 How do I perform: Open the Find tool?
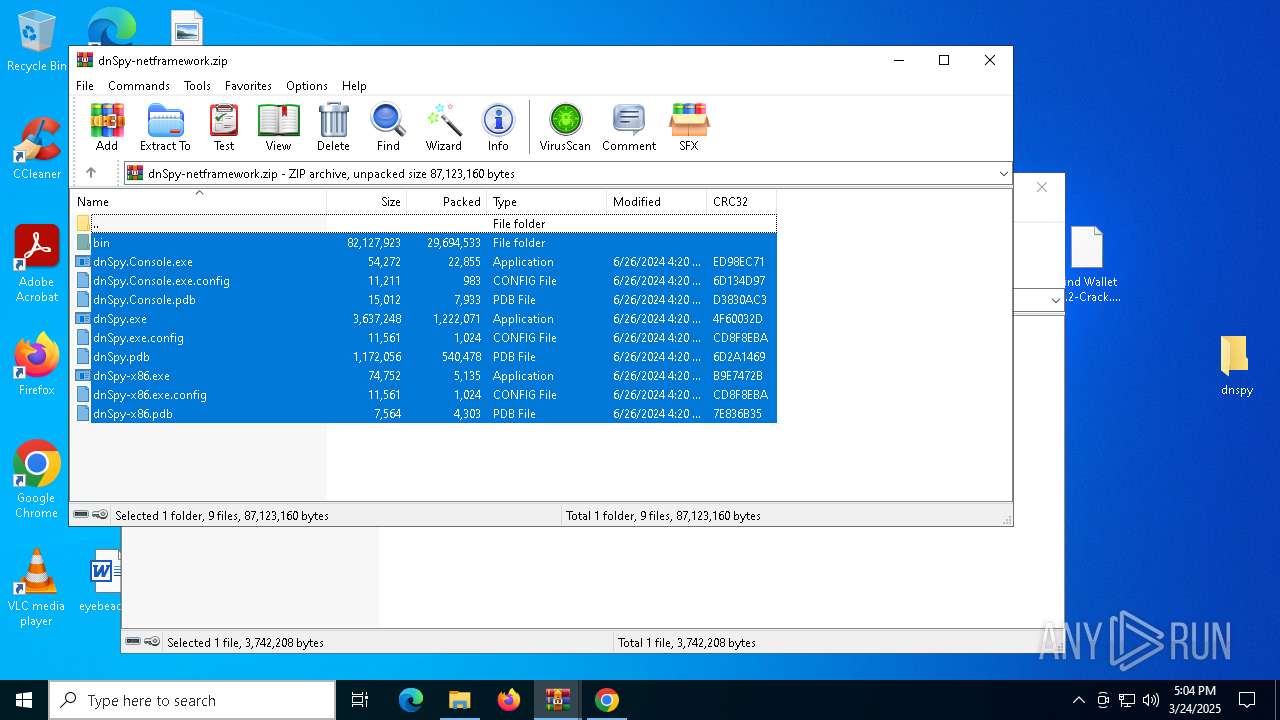point(388,127)
